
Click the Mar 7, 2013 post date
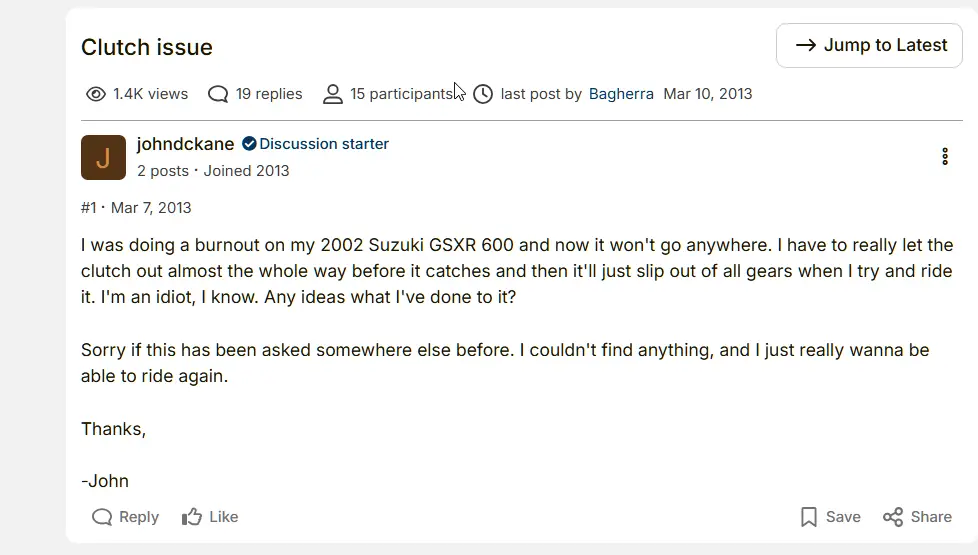[151, 208]
